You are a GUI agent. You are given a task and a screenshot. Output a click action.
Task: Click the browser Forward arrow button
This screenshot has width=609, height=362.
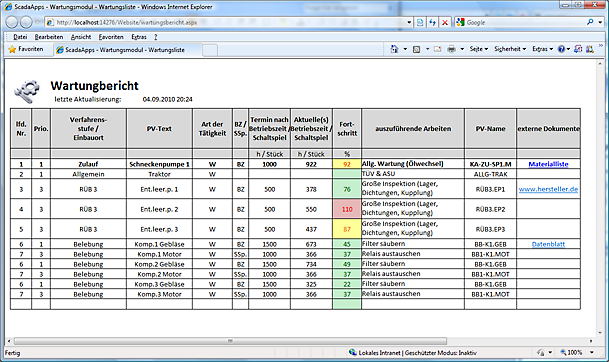(26, 22)
